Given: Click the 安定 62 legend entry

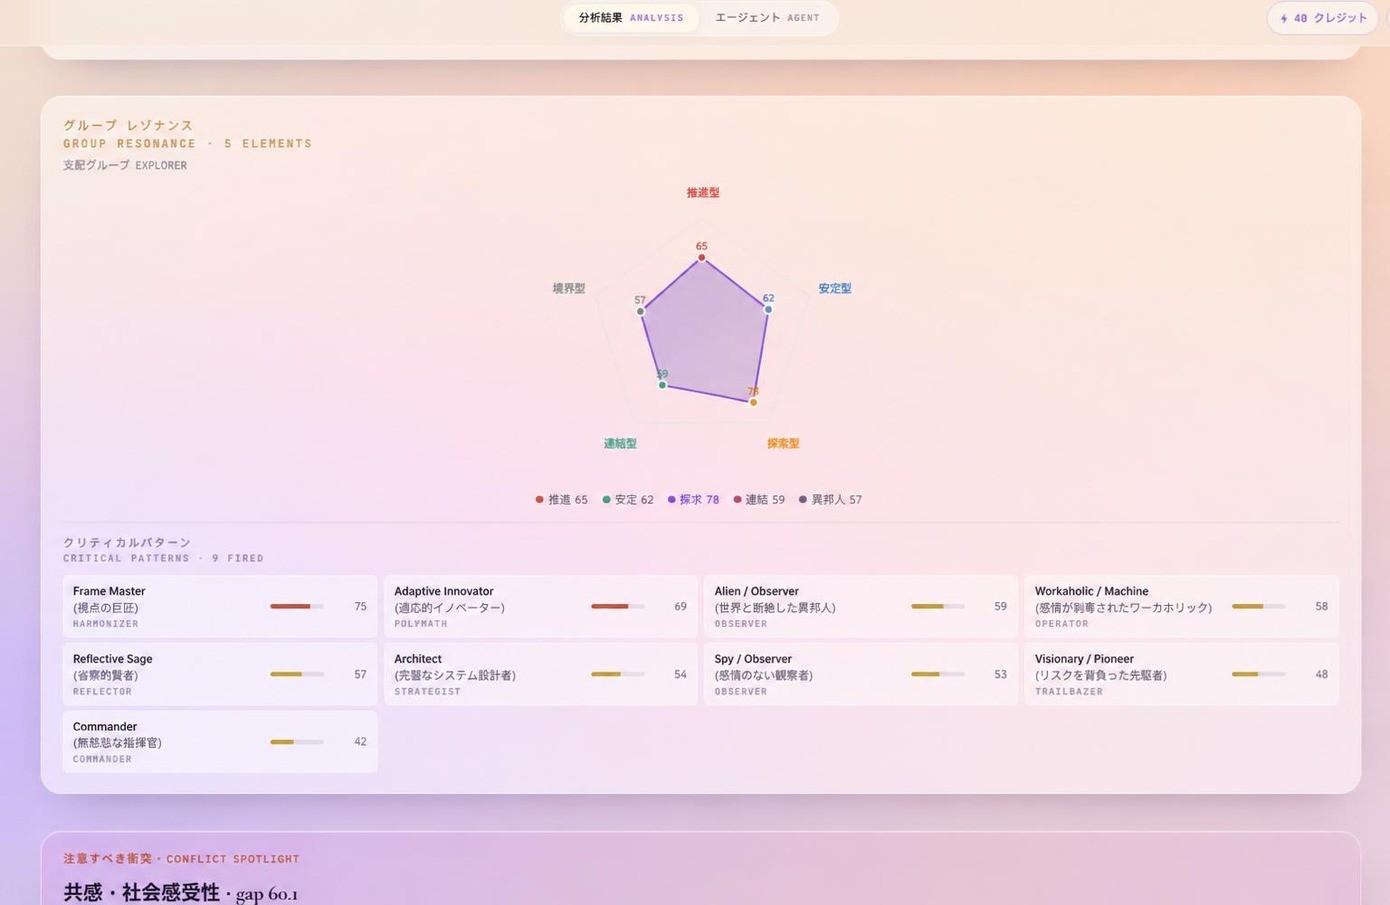Looking at the screenshot, I should pyautogui.click(x=628, y=500).
